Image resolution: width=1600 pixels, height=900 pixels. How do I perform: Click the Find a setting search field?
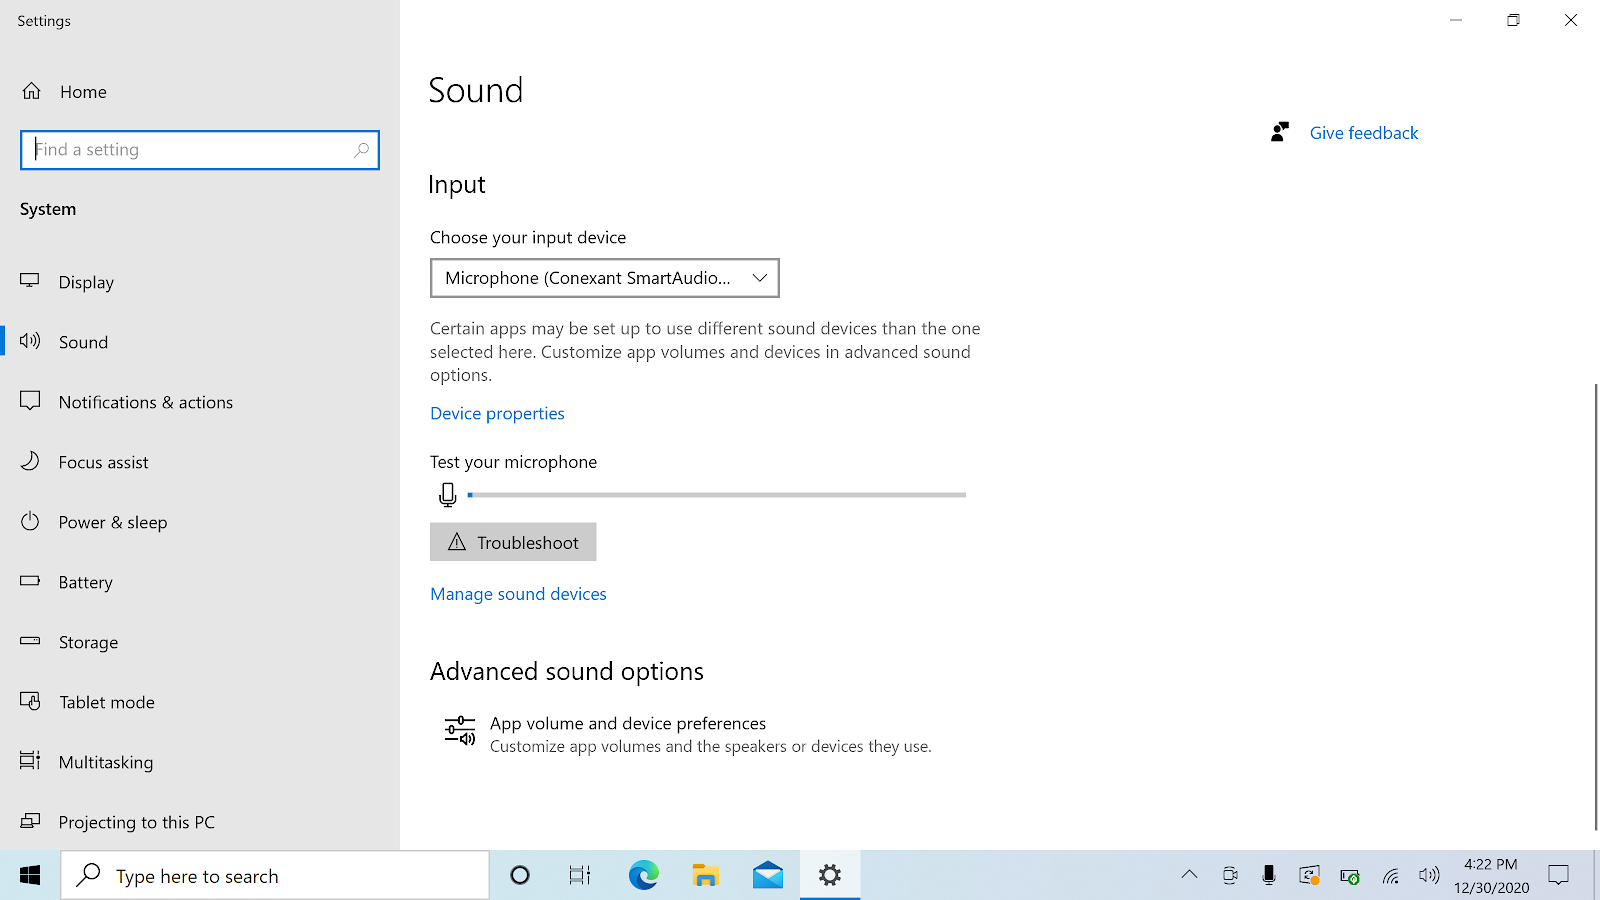pos(200,150)
